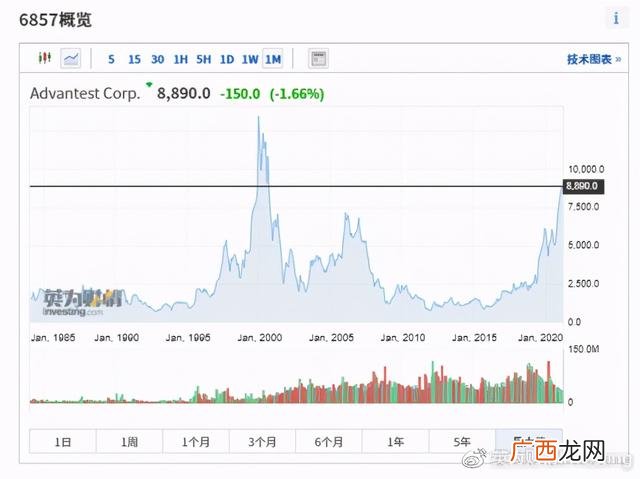640x479 pixels.
Task: Show the 1年 time range
Action: [x=396, y=441]
